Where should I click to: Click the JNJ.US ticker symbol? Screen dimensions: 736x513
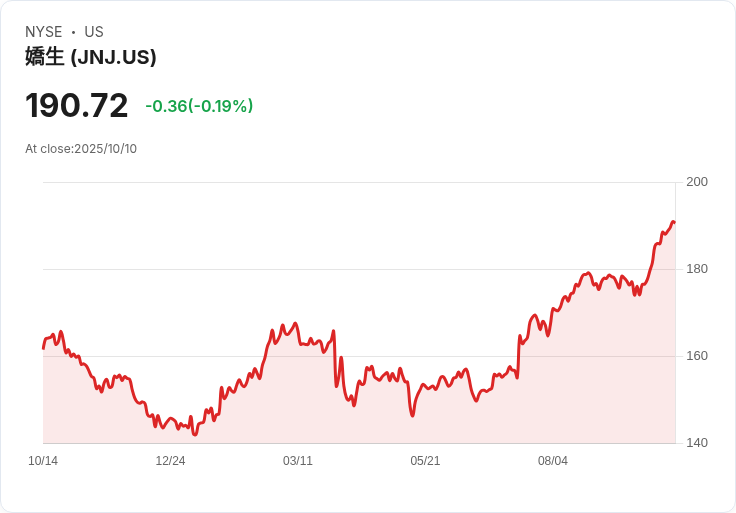click(113, 57)
